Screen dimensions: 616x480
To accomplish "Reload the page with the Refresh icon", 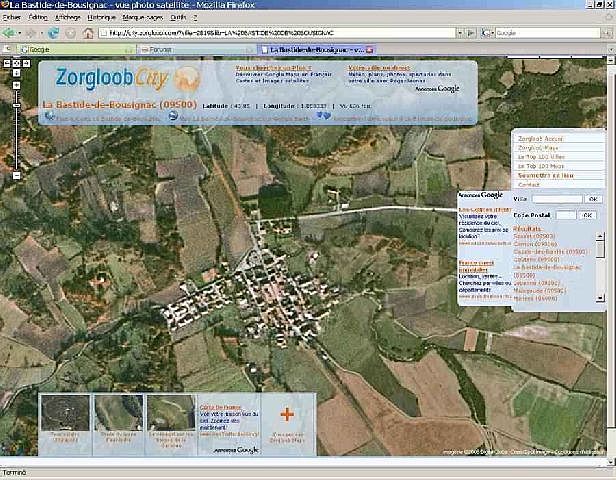I will [x=53, y=33].
